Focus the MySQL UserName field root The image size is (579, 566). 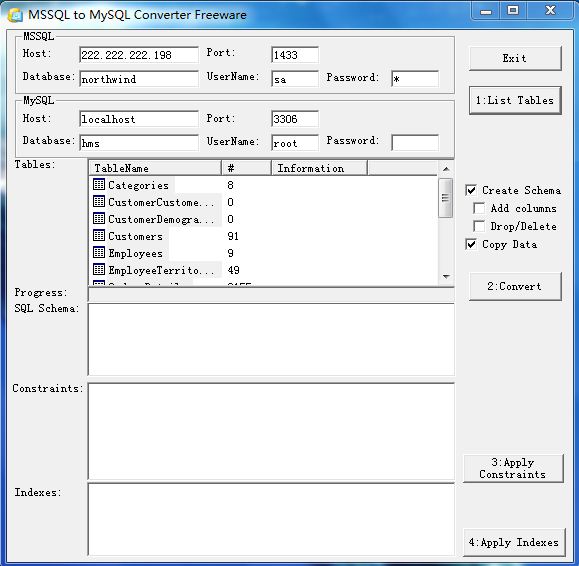[295, 143]
